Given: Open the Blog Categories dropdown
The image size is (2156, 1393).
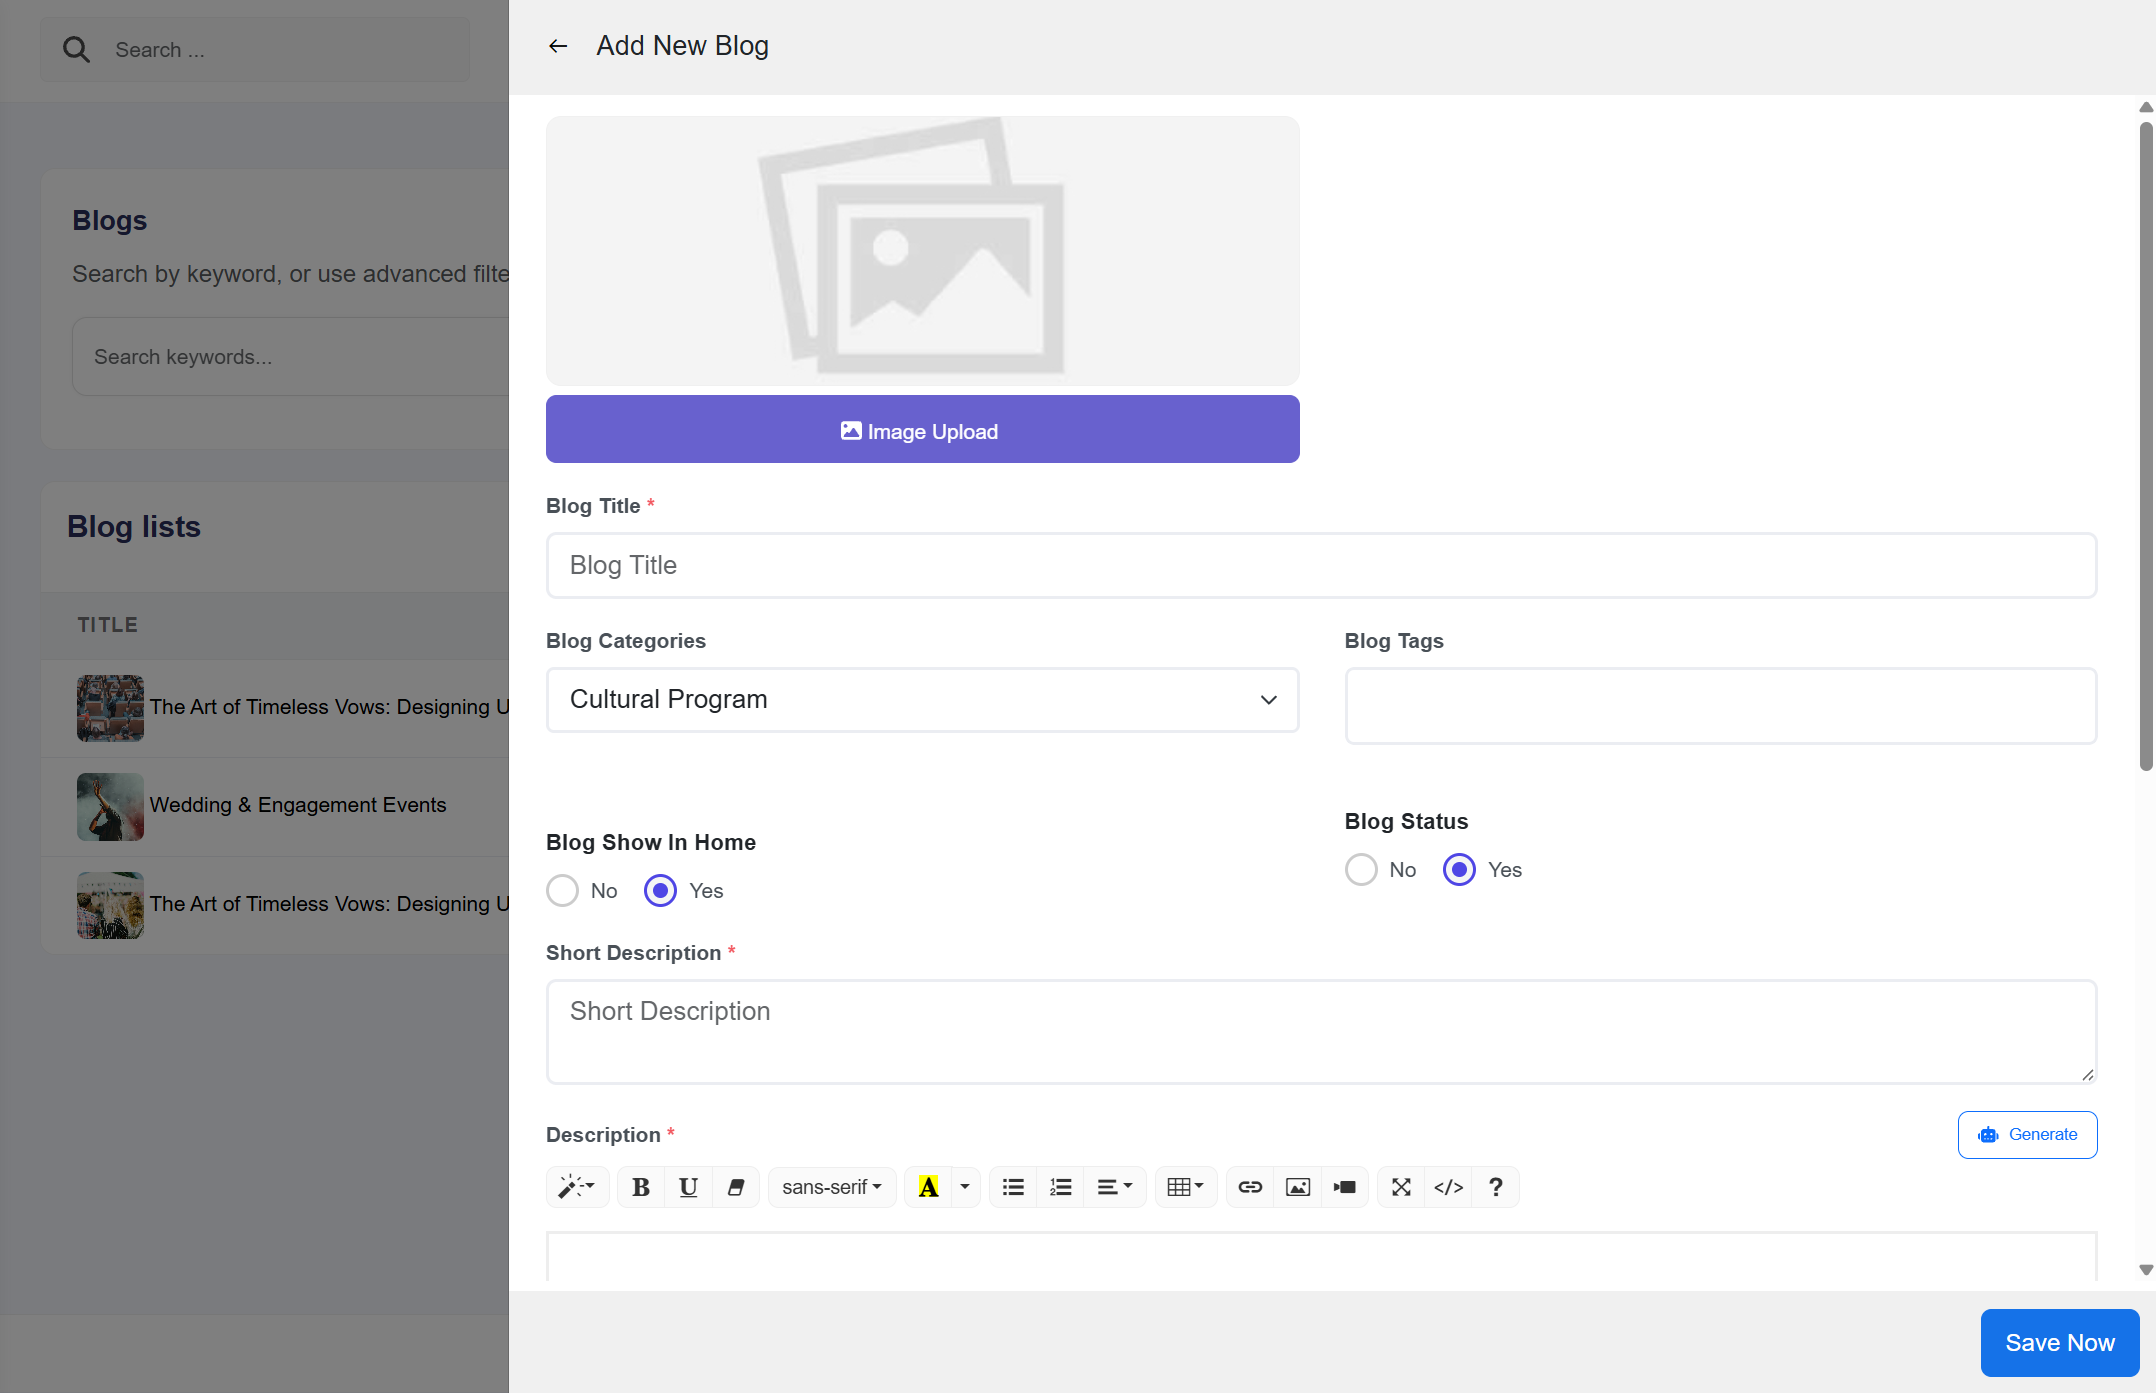Looking at the screenshot, I should [922, 700].
